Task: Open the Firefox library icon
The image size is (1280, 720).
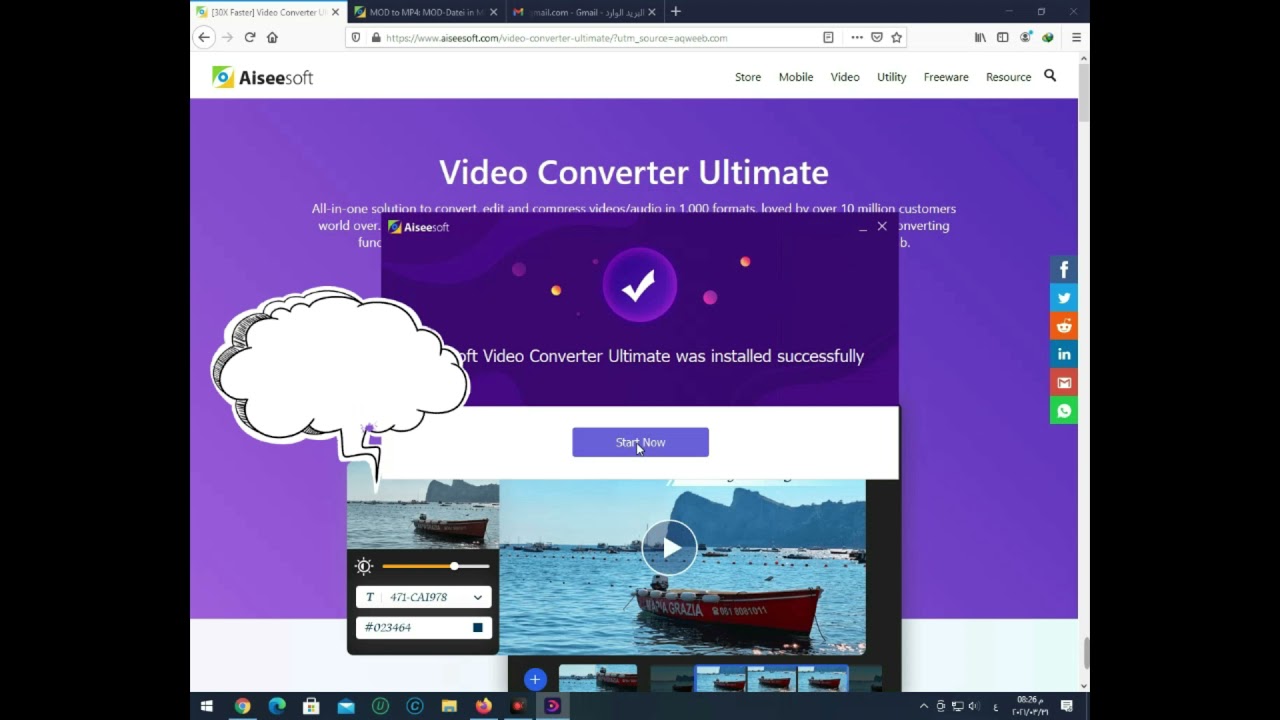Action: coord(980,37)
